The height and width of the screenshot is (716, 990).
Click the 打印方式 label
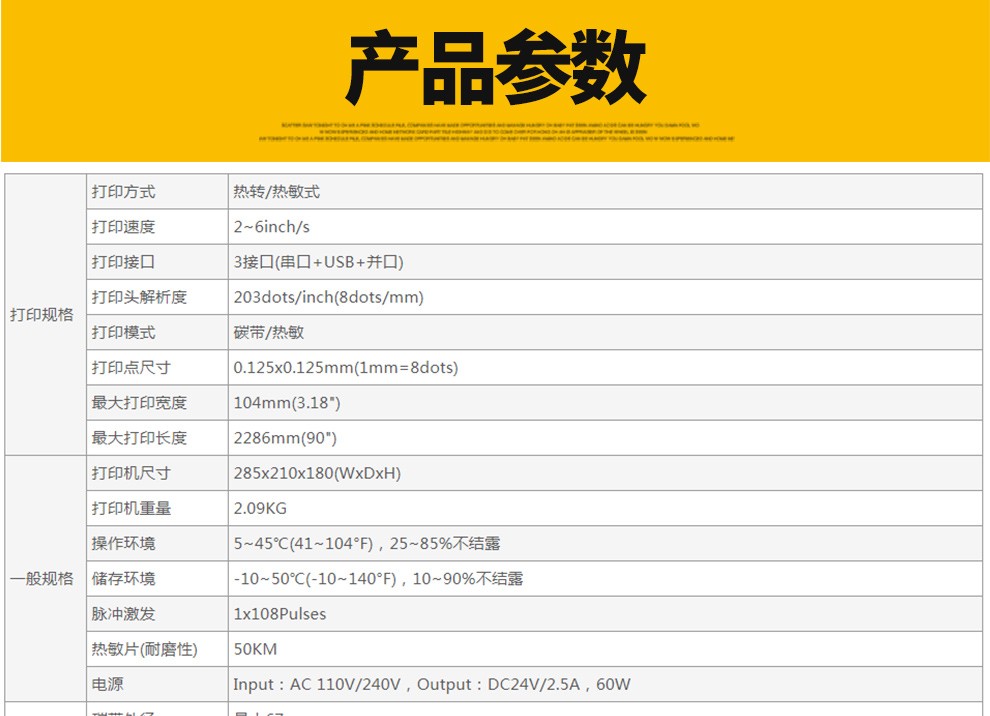tap(123, 192)
